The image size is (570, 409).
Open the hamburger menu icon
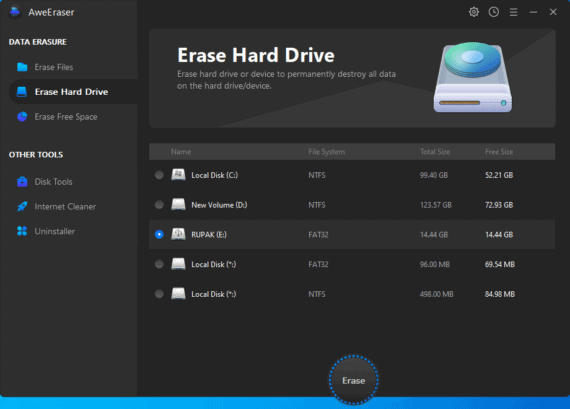click(513, 12)
